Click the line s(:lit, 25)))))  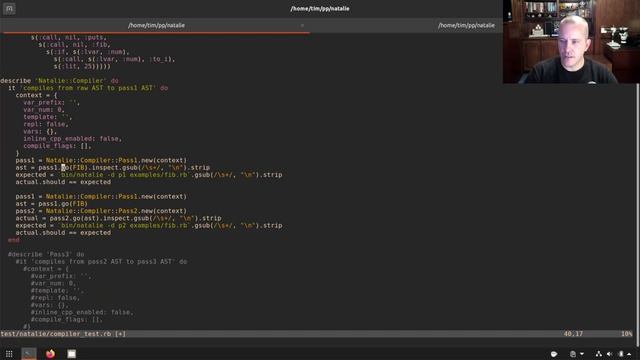tap(82, 67)
